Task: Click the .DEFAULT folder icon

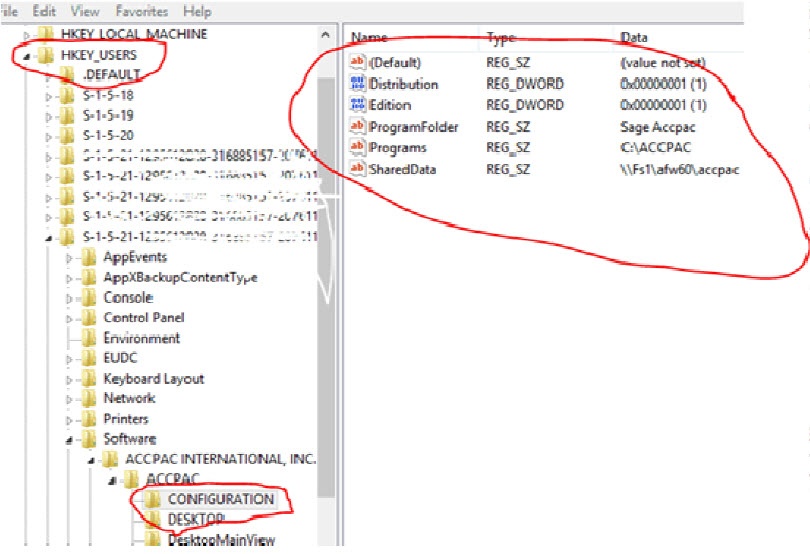Action: [67, 75]
